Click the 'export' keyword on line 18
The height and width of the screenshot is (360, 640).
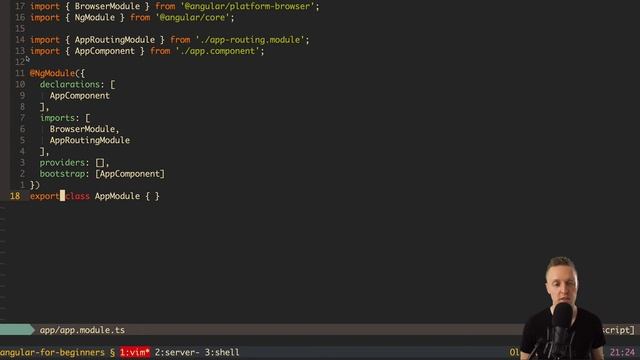44,196
